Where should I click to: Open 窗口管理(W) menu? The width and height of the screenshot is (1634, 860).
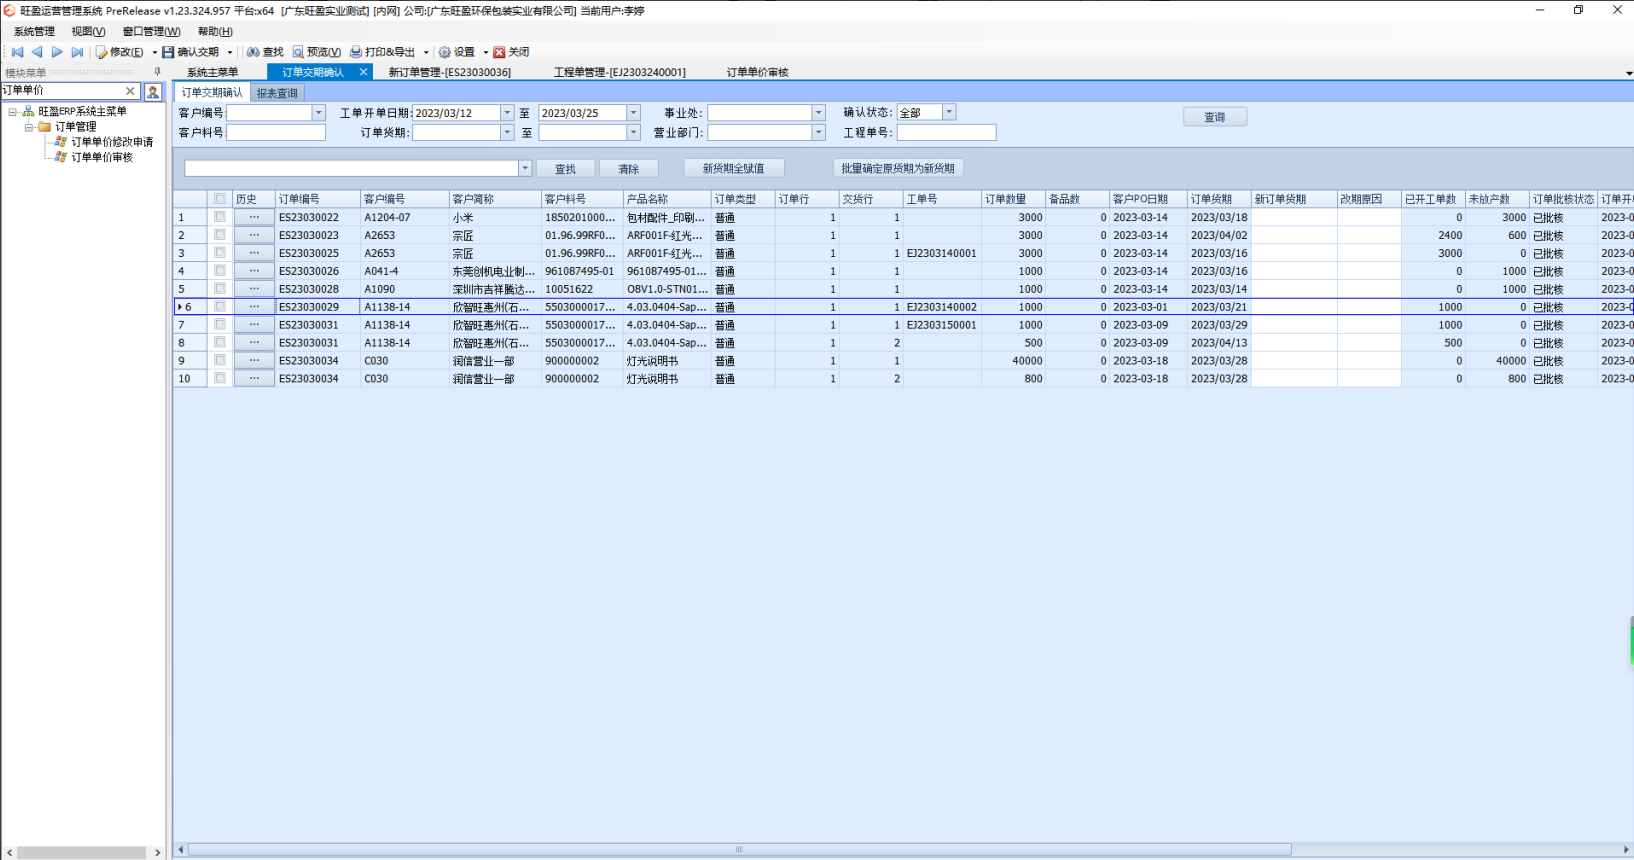[151, 32]
